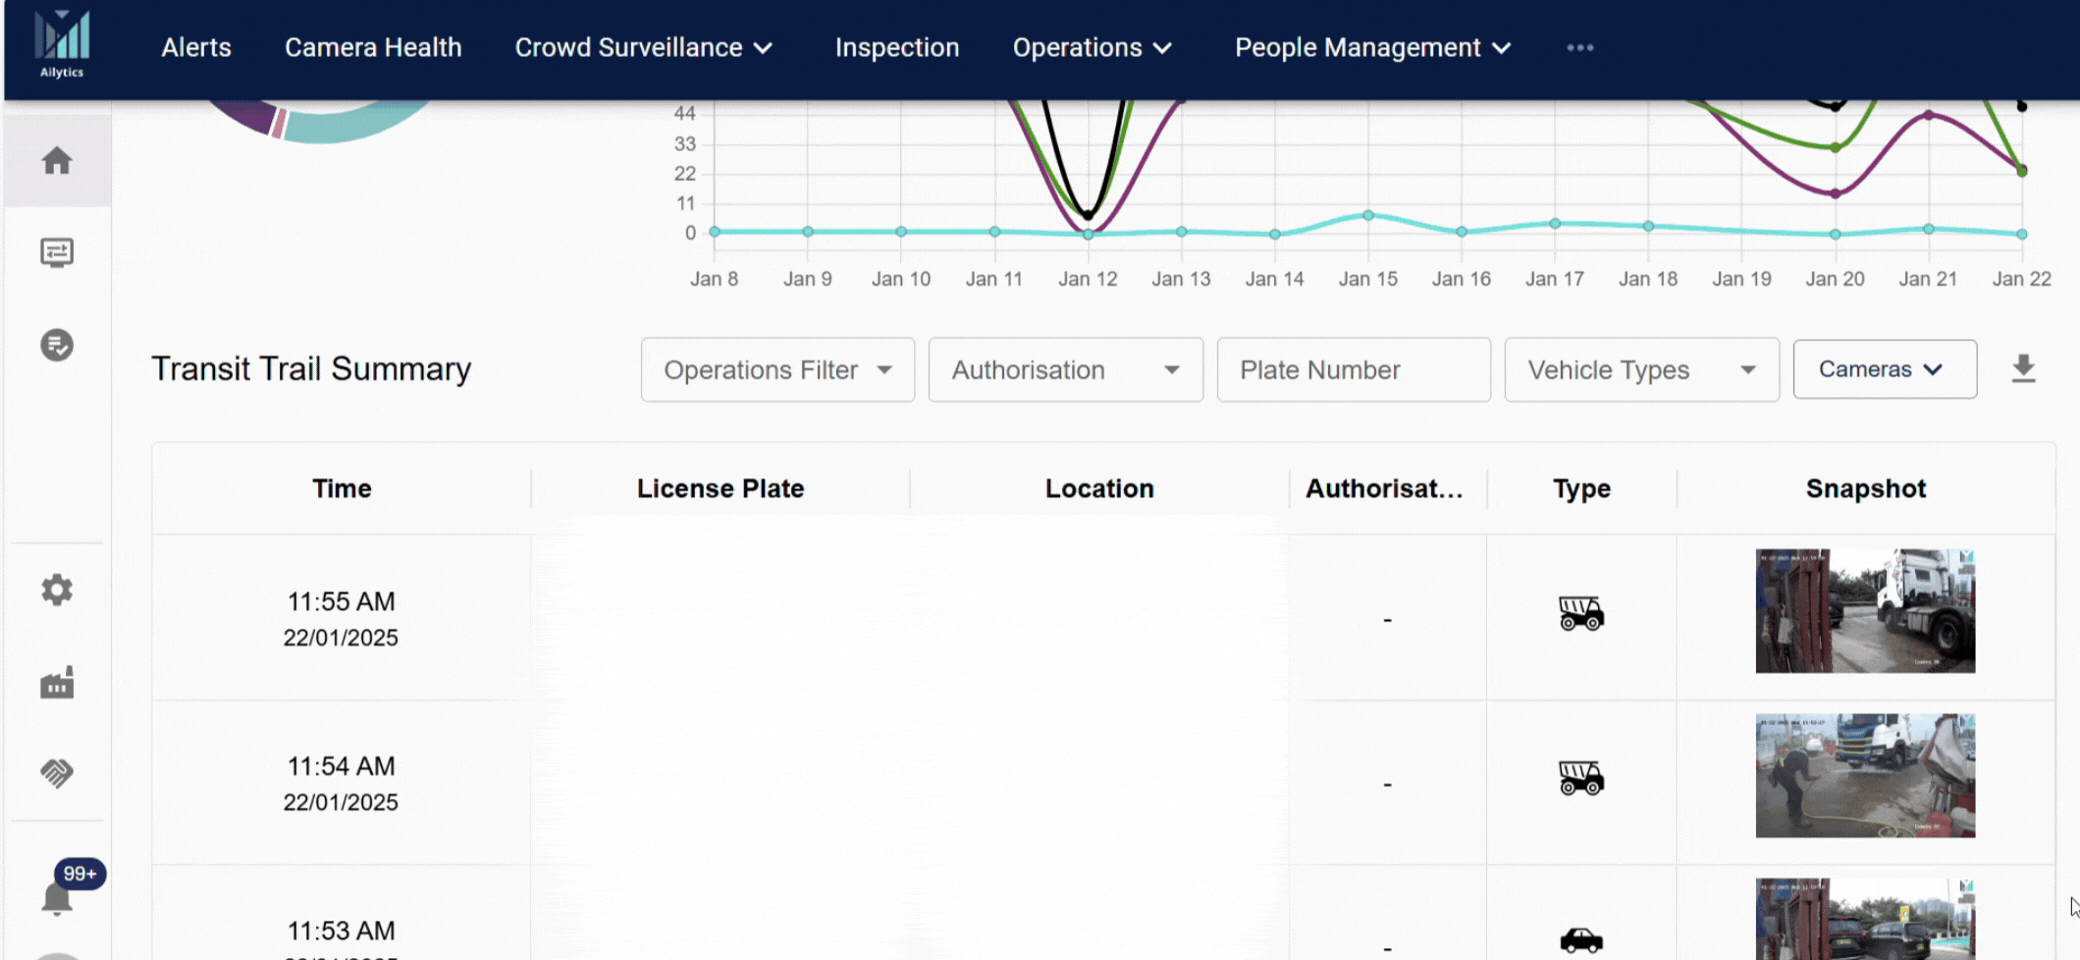This screenshot has width=2080, height=960.
Task: Open the settings gear icon
Action: (57, 590)
